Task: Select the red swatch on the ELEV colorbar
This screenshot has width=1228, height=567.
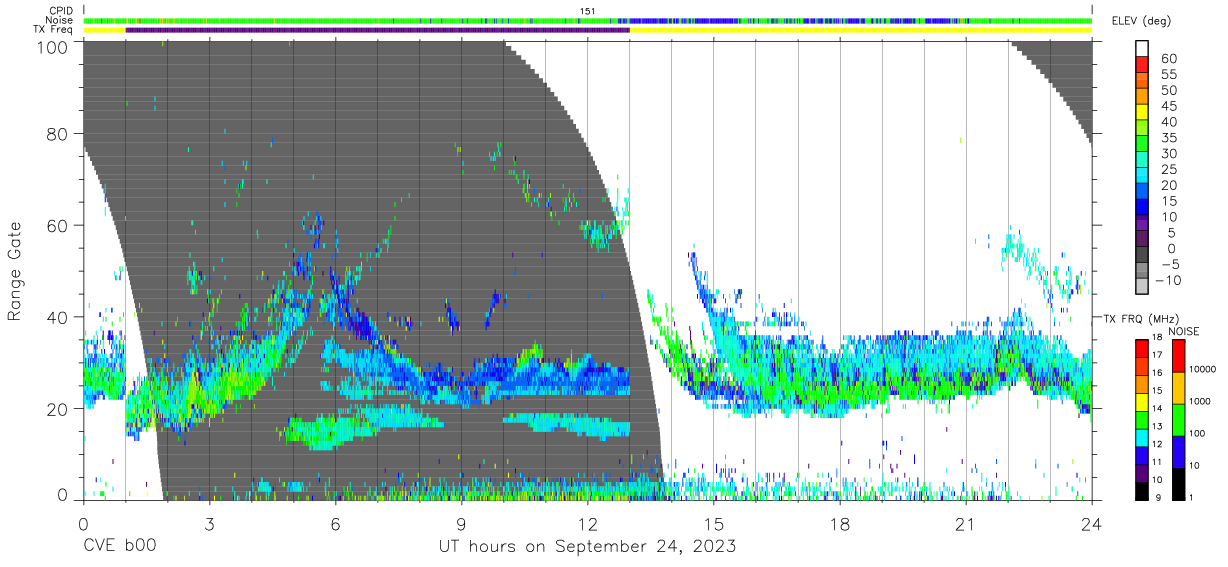Action: click(x=1141, y=64)
